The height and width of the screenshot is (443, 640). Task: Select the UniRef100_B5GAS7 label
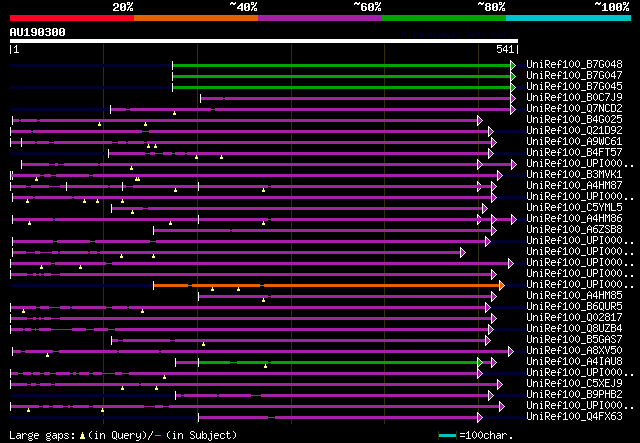tap(574, 340)
